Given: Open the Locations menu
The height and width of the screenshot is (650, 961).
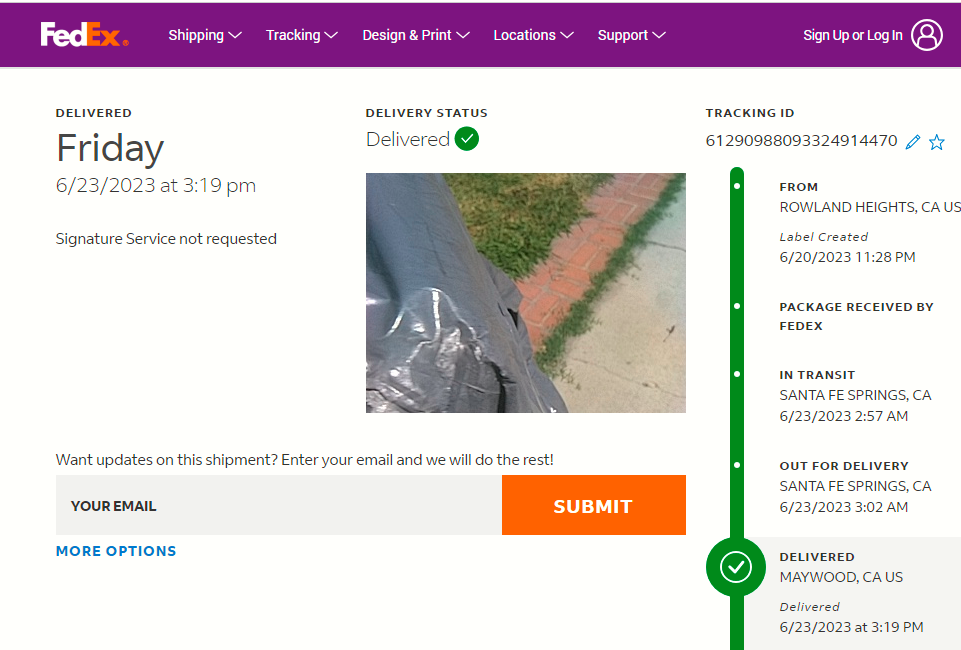Looking at the screenshot, I should (x=533, y=35).
